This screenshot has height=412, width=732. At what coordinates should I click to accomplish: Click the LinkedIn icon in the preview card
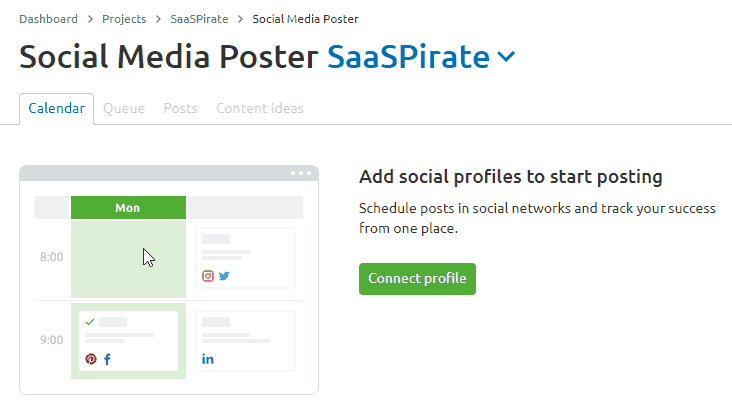coord(208,359)
